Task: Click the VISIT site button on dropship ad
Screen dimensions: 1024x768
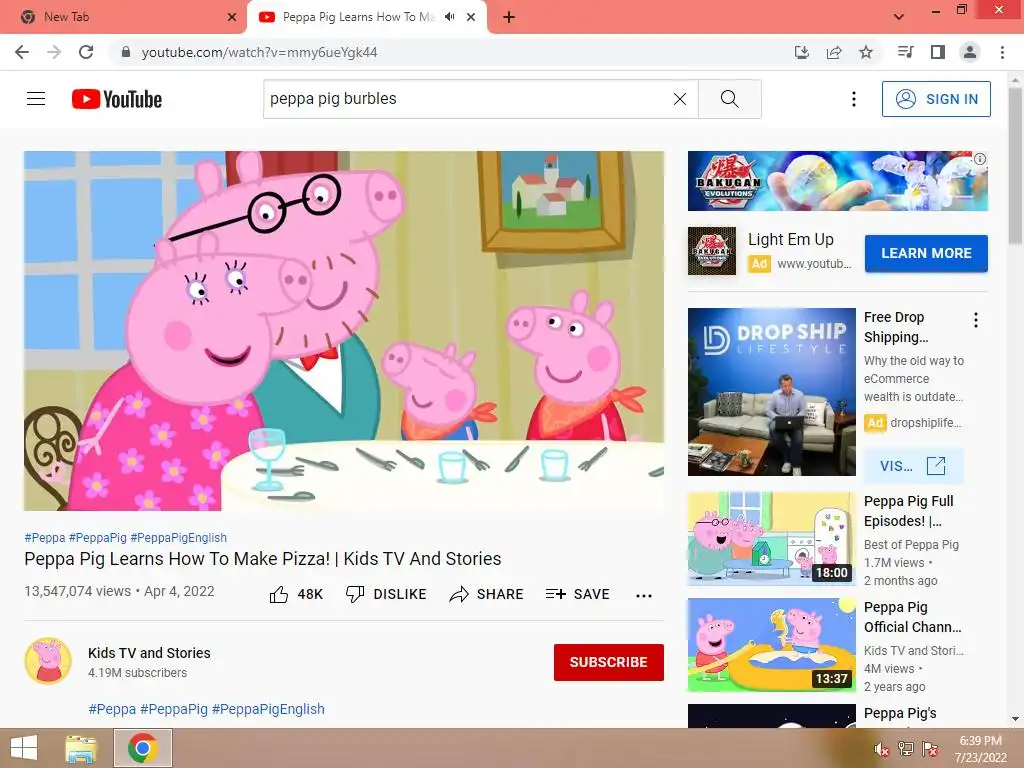Action: pyautogui.click(x=913, y=466)
